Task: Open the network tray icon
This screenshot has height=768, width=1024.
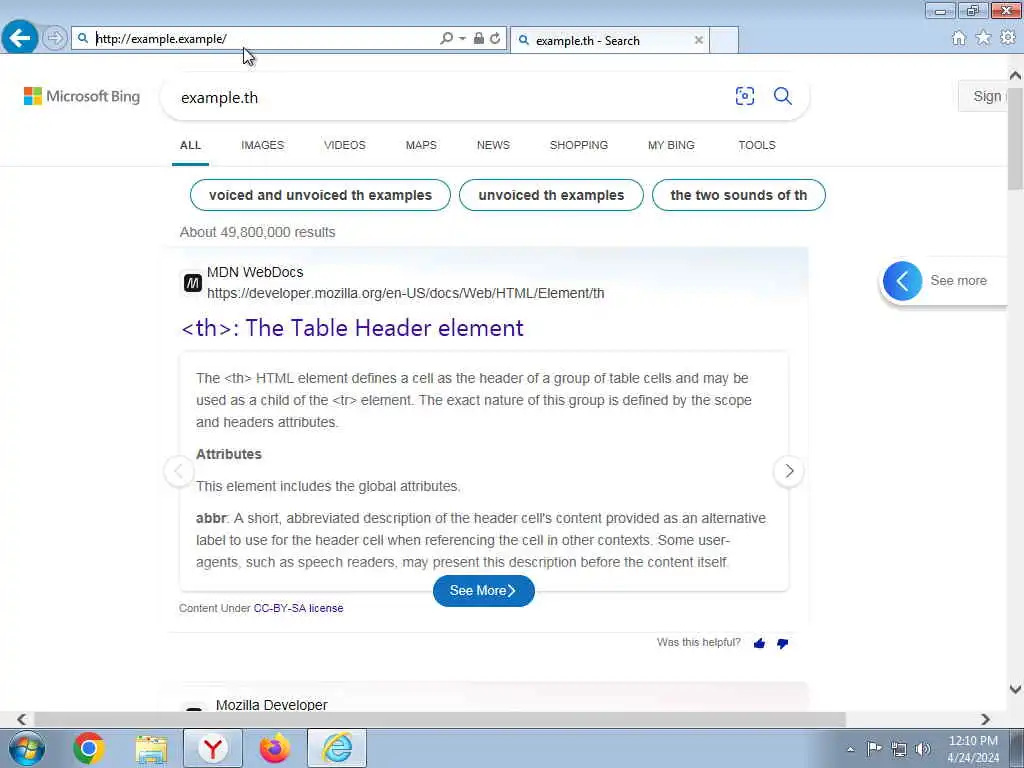Action: coord(899,748)
